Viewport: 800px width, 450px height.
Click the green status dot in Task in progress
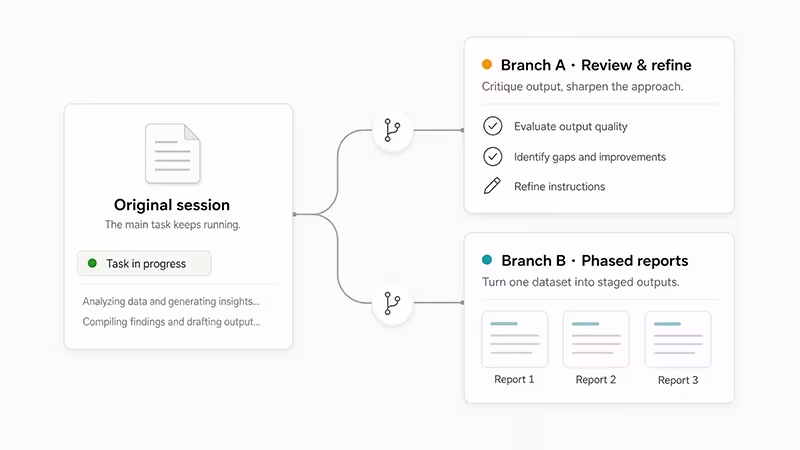[92, 263]
